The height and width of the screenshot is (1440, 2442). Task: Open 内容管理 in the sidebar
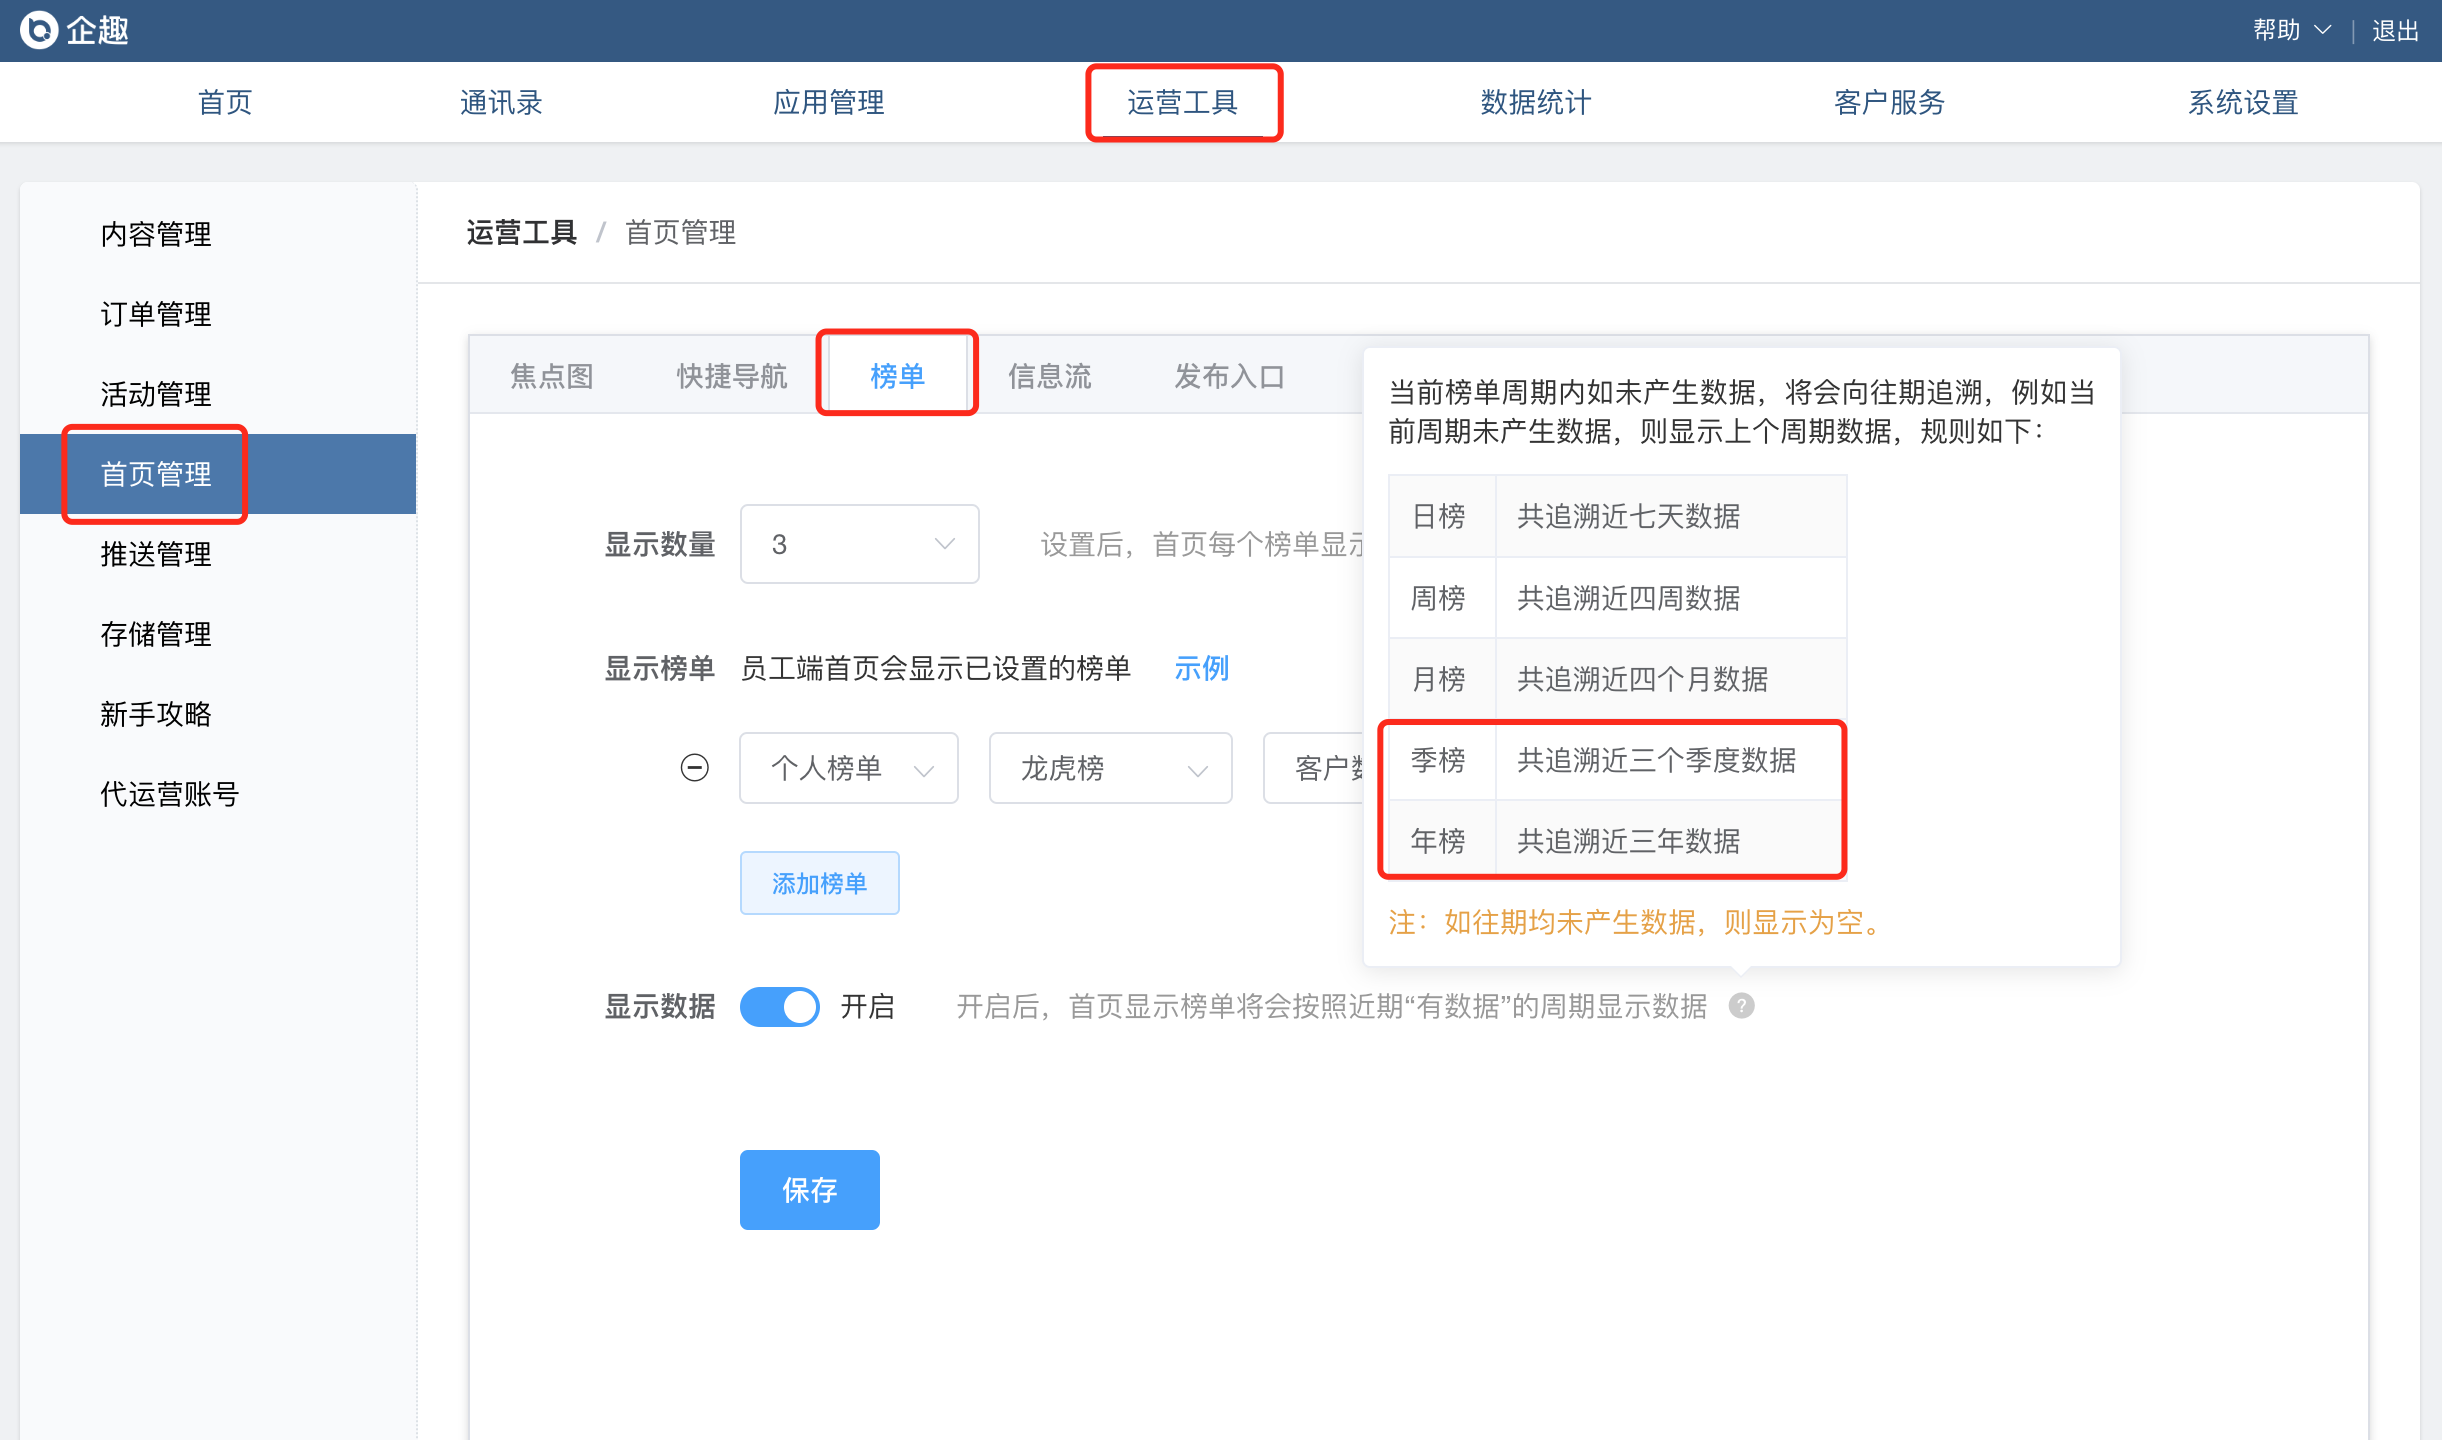156,234
